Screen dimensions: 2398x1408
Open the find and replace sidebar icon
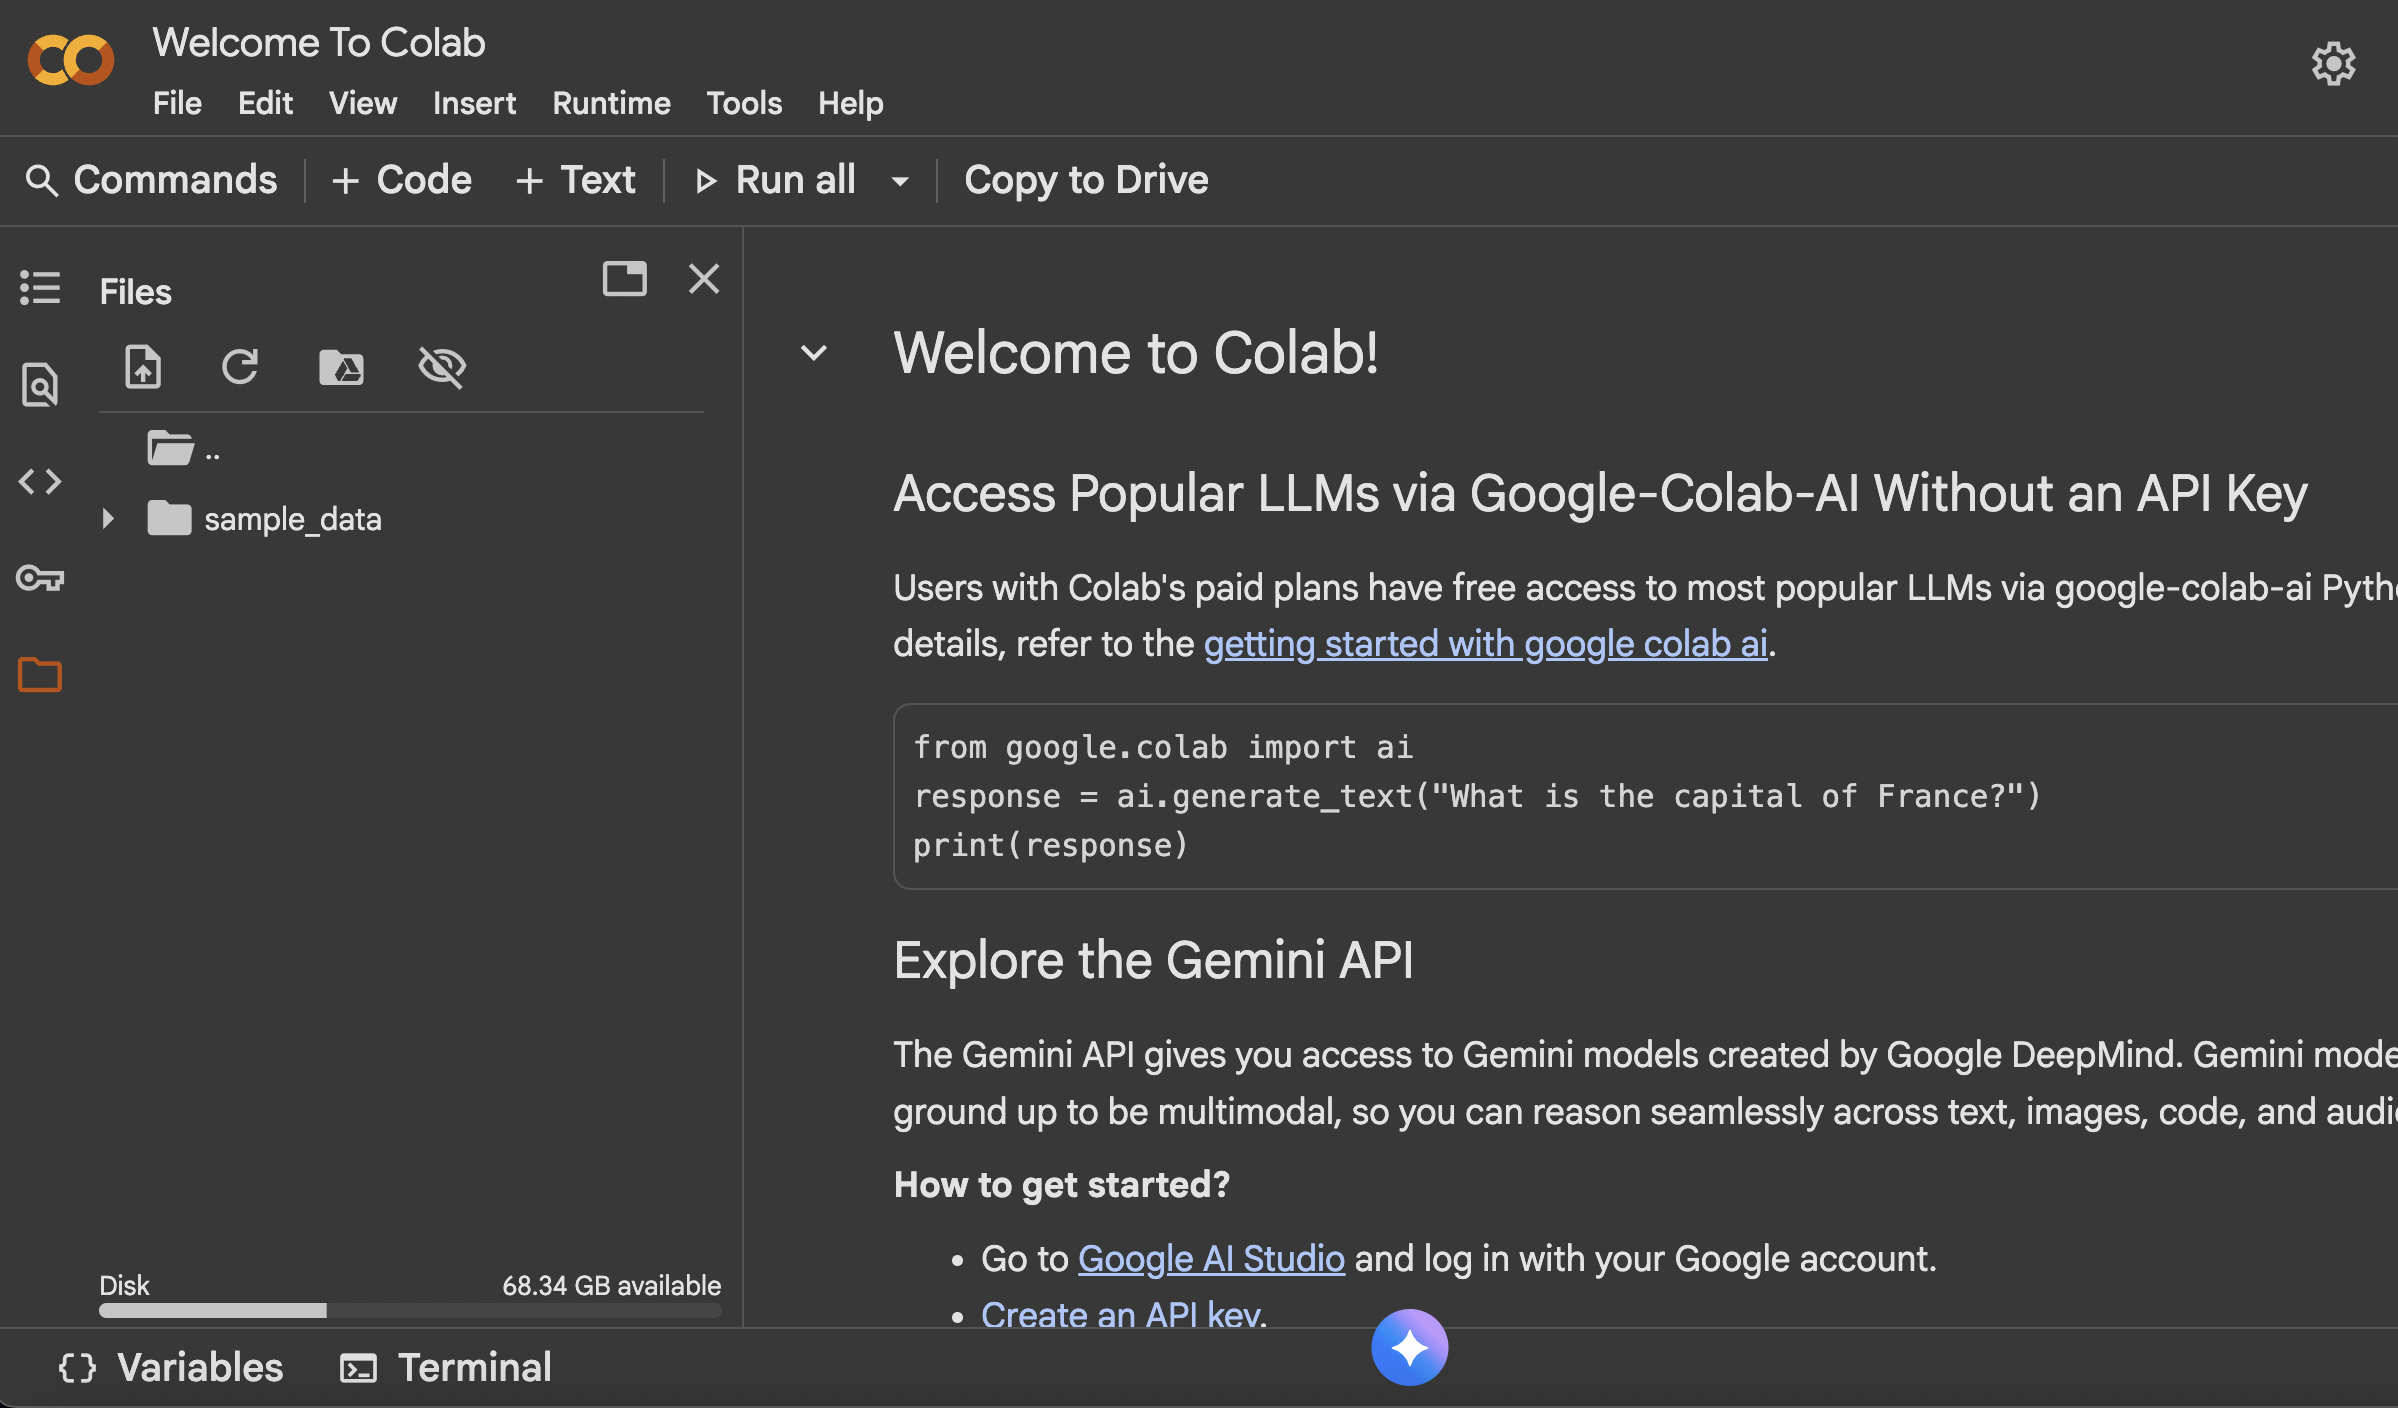[x=40, y=385]
